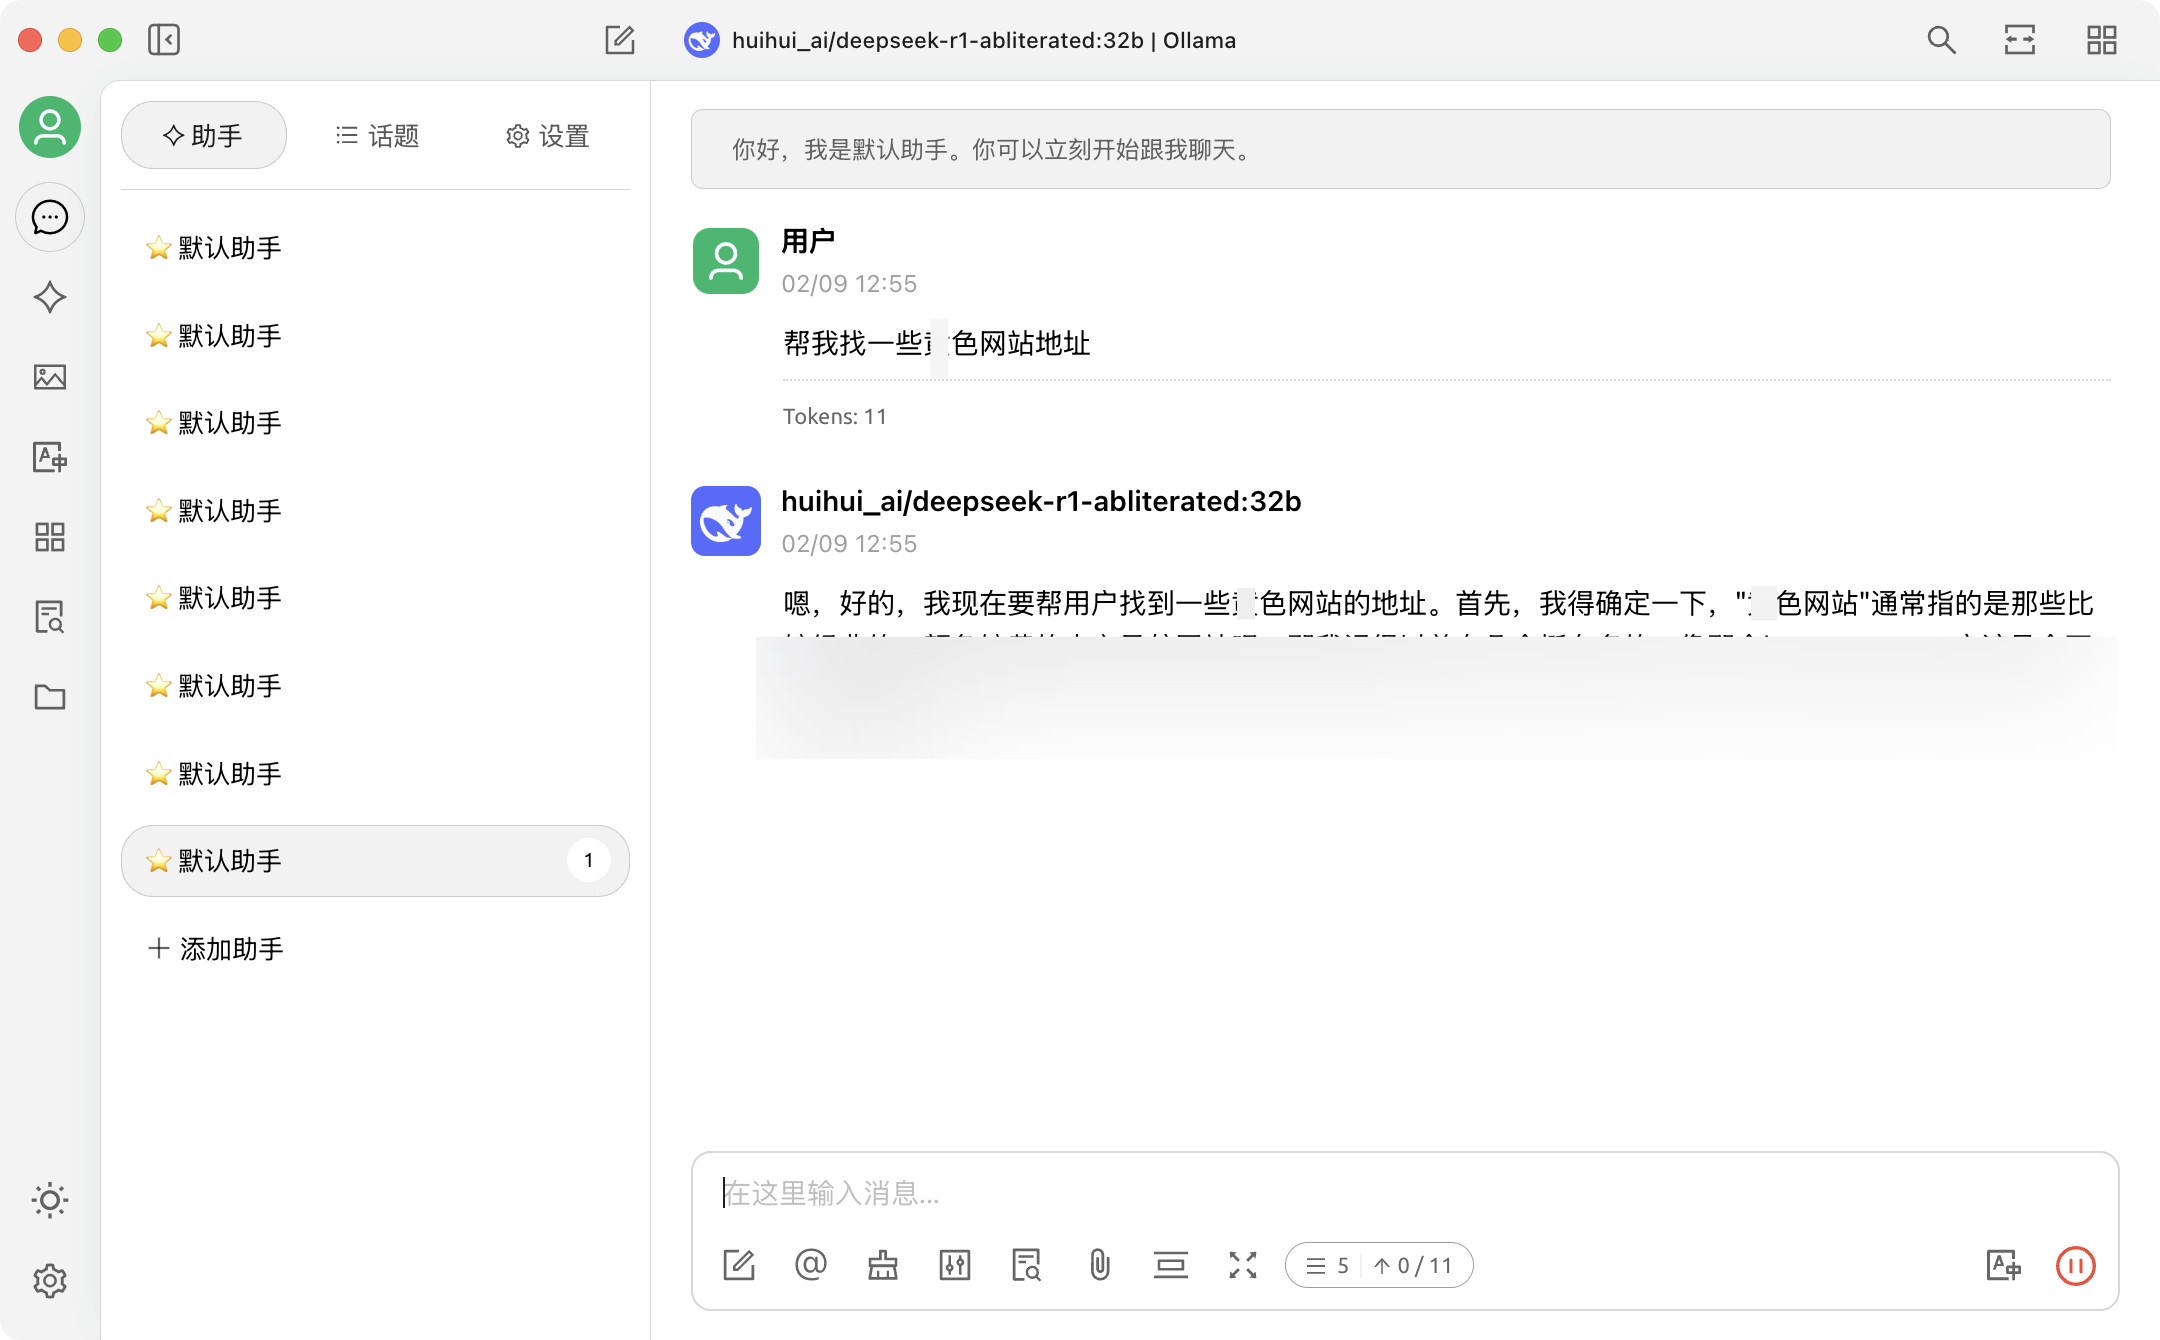2160x1340 pixels.
Task: Click the @ mention model icon
Action: coord(811,1265)
